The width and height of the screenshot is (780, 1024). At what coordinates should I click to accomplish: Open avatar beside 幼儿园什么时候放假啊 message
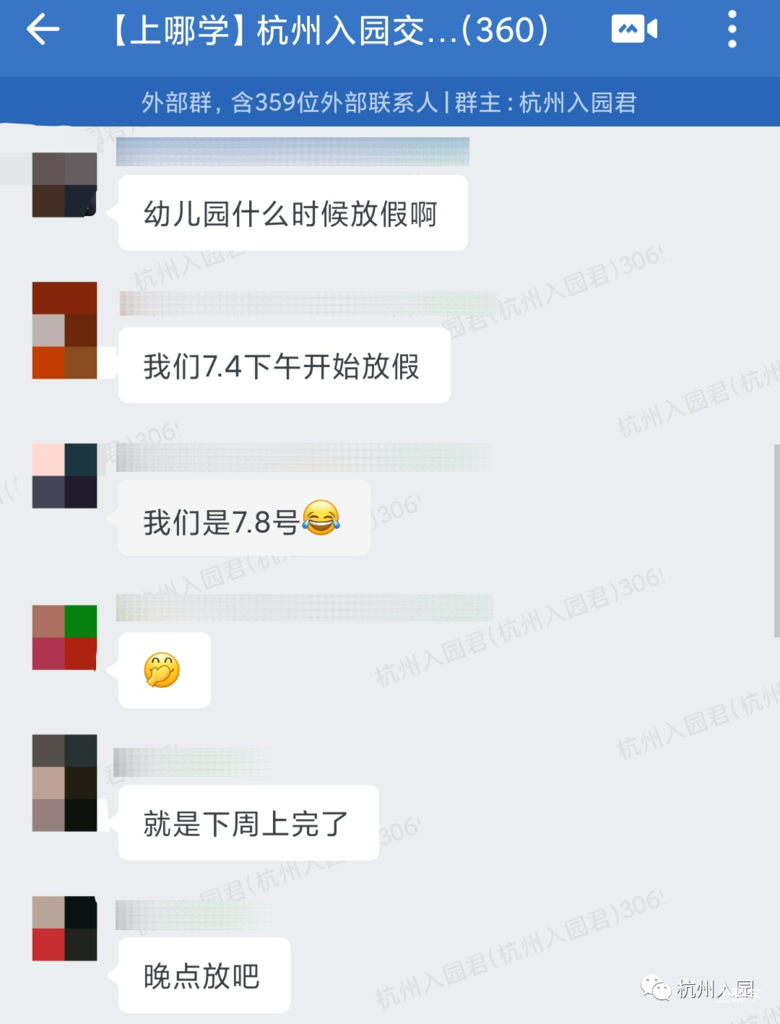65,185
